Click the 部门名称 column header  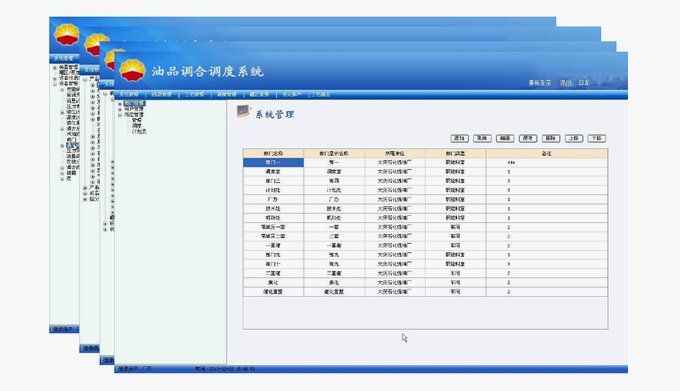[x=273, y=153]
